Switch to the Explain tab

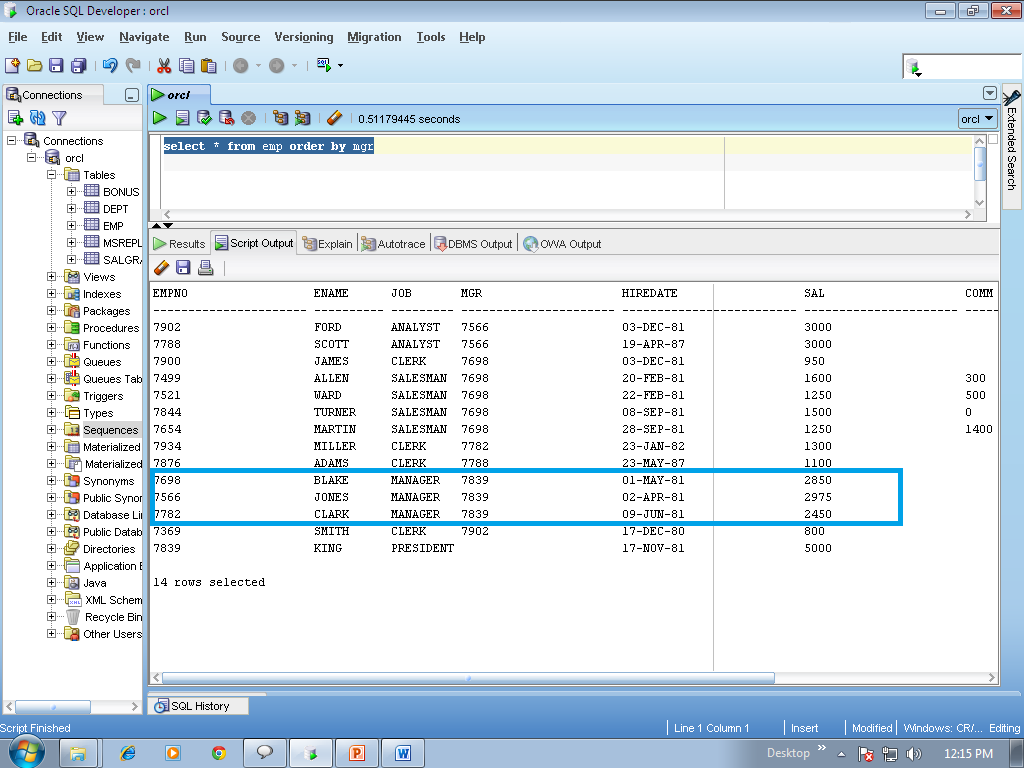click(x=328, y=244)
